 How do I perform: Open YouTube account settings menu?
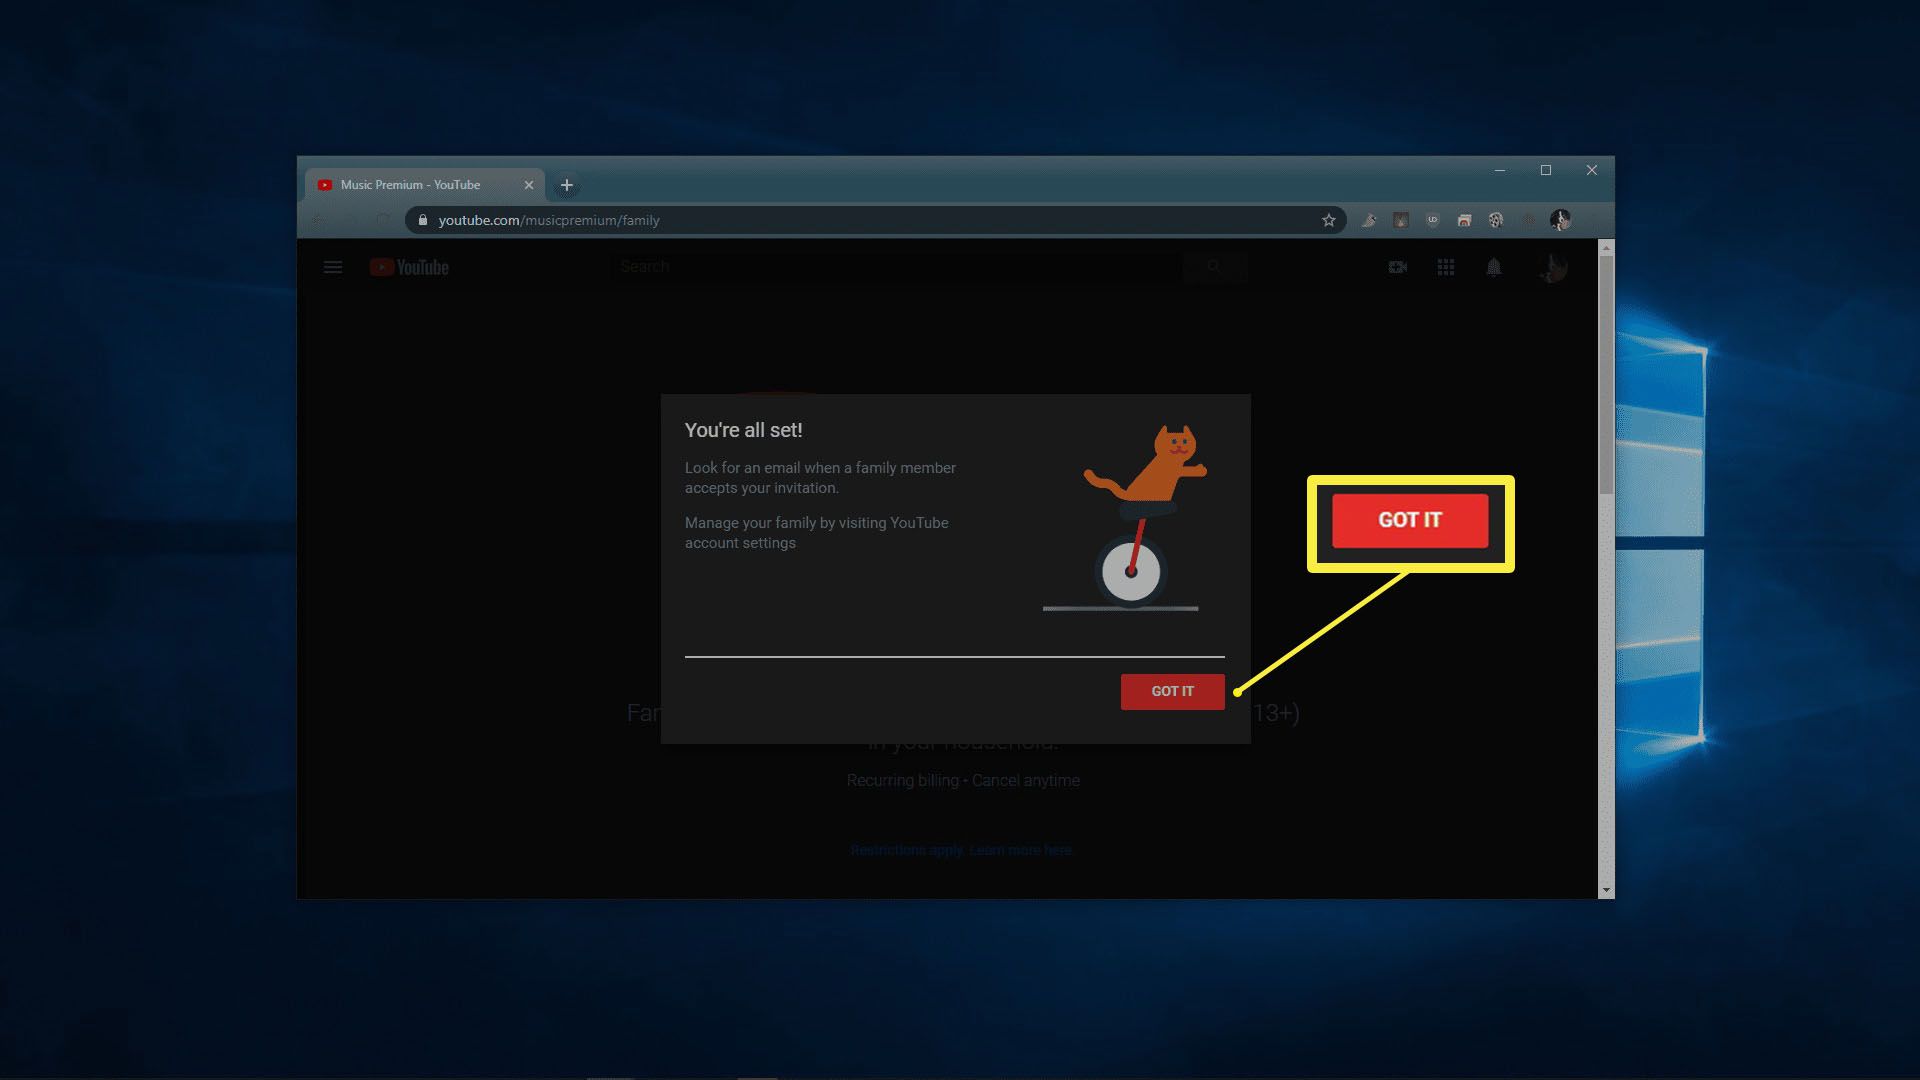1553,266
